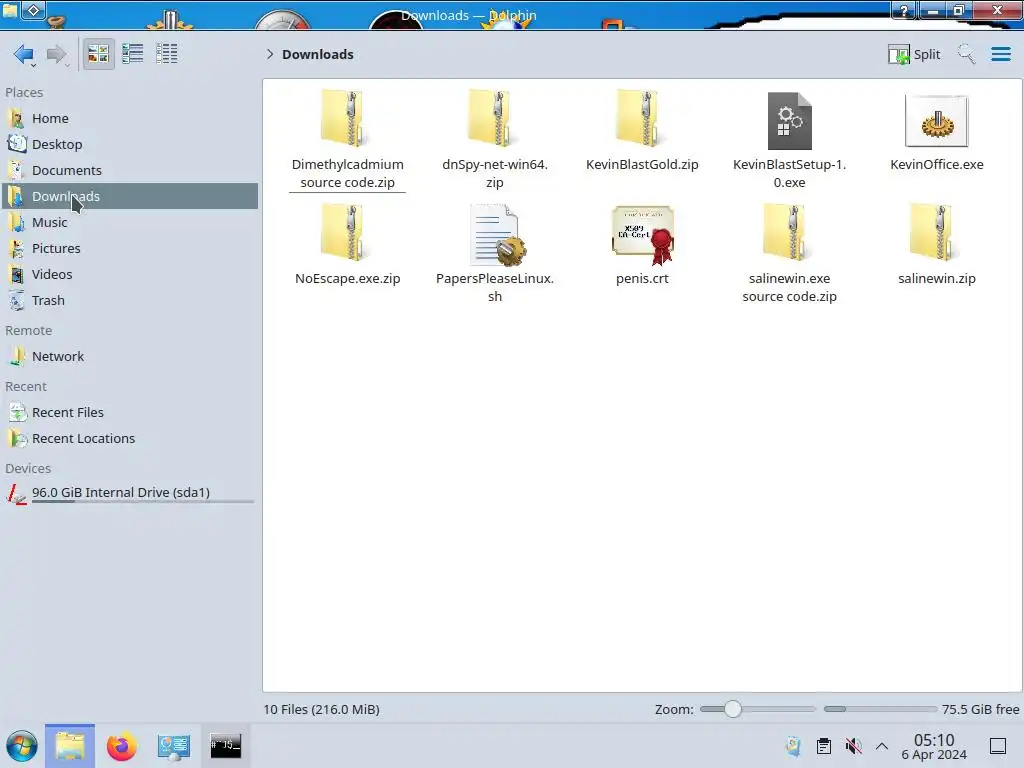Click the NoEscape.exe.zip file name
Image resolution: width=1024 pixels, height=768 pixels.
(x=347, y=279)
